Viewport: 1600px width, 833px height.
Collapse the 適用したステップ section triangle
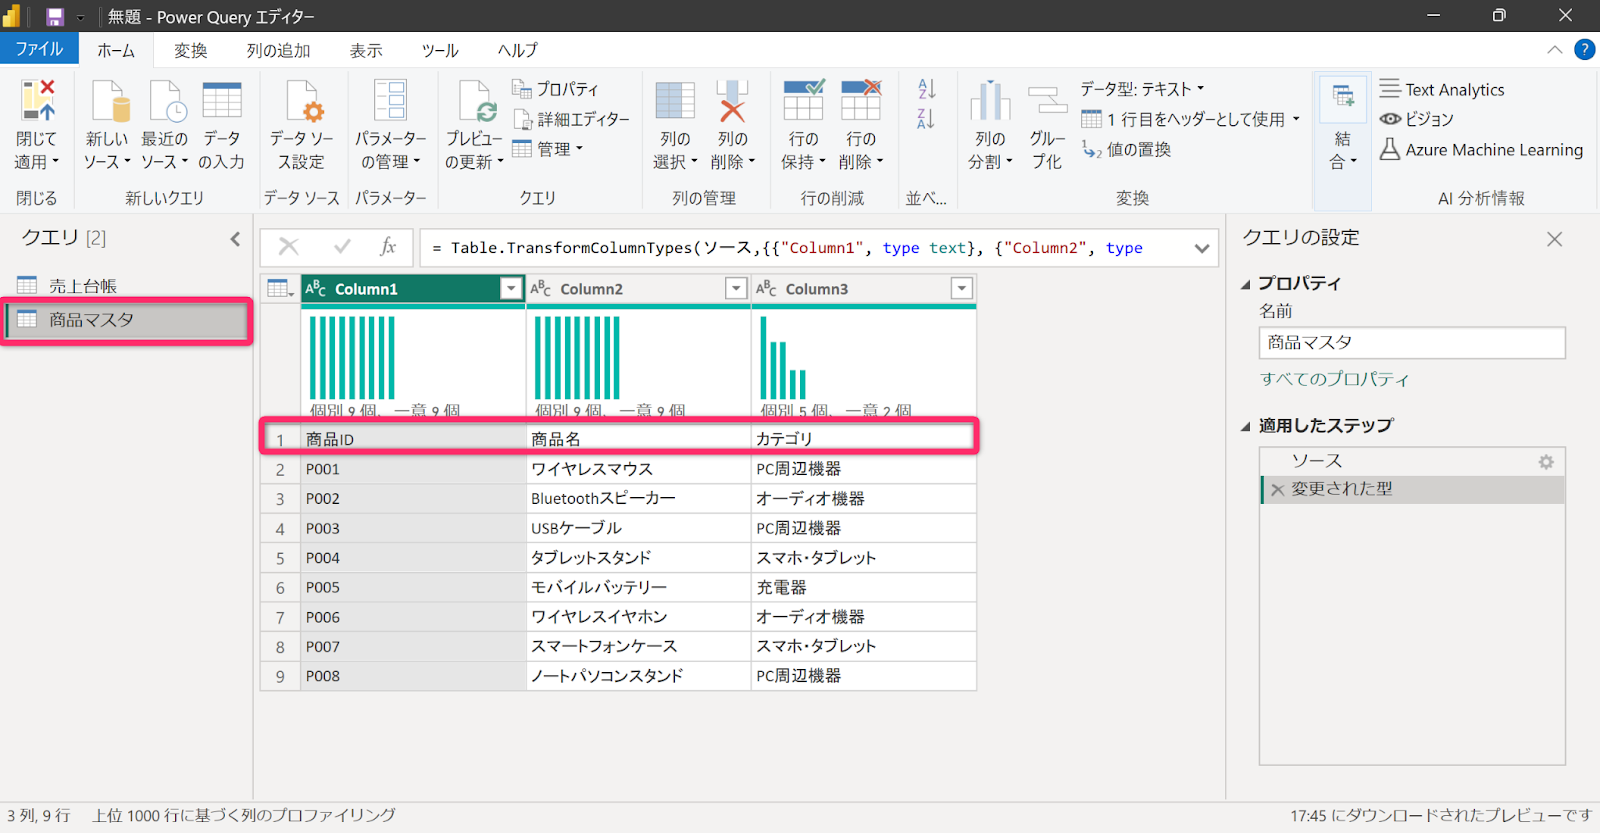tap(1246, 427)
